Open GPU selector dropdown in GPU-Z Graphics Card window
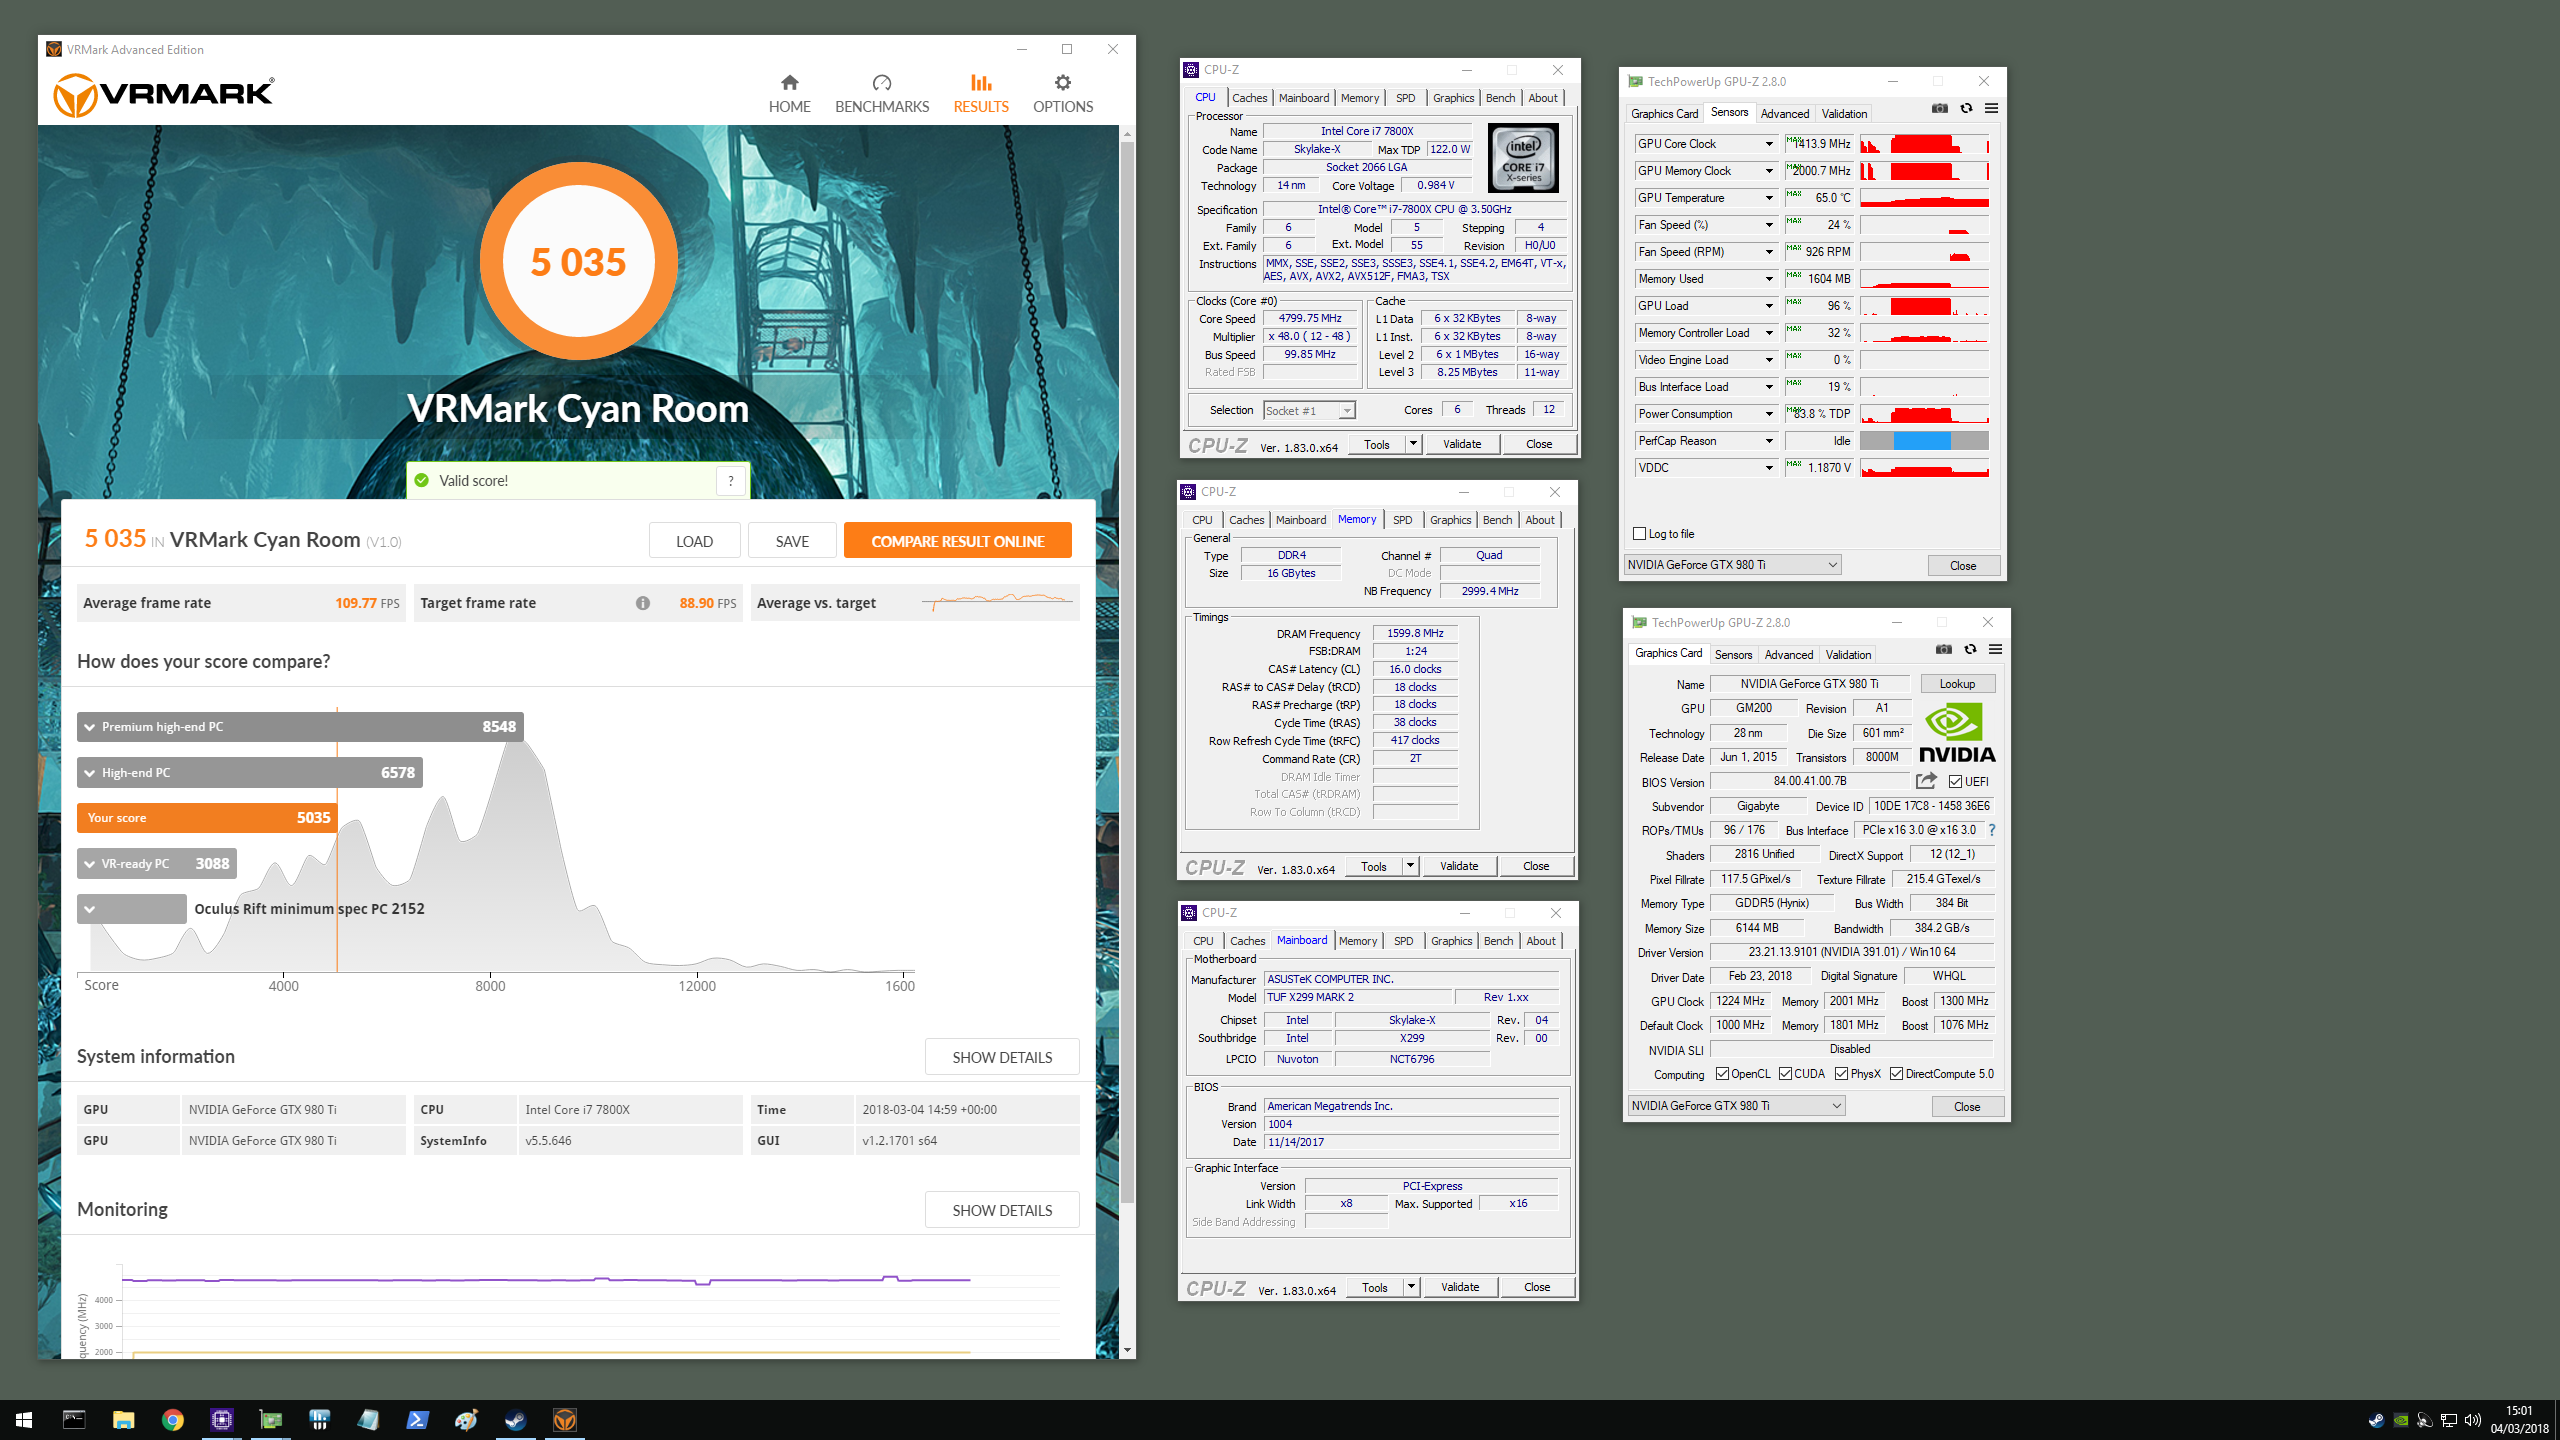This screenshot has height=1440, width=2560. 1736,1106
